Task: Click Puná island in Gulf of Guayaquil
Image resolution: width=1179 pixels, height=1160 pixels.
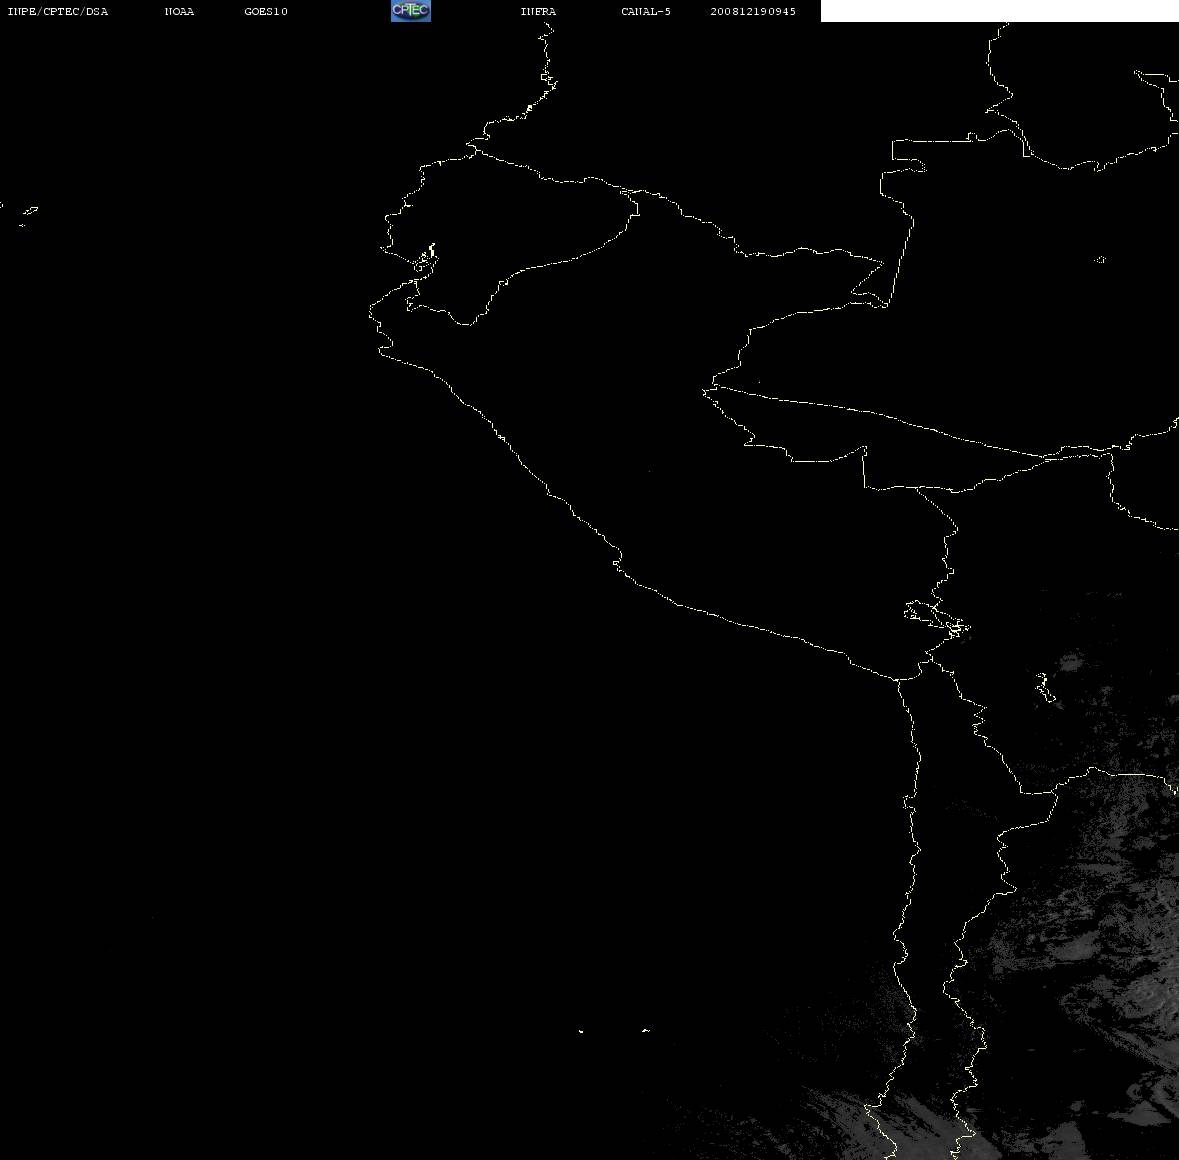Action: pyautogui.click(x=425, y=260)
